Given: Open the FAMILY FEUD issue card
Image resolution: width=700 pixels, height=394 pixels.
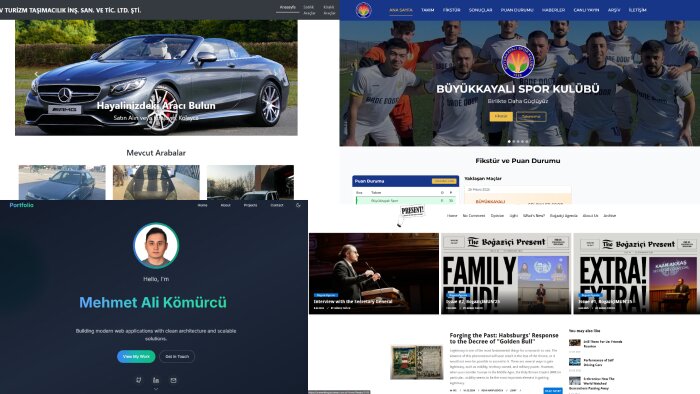Looking at the screenshot, I should [506, 274].
